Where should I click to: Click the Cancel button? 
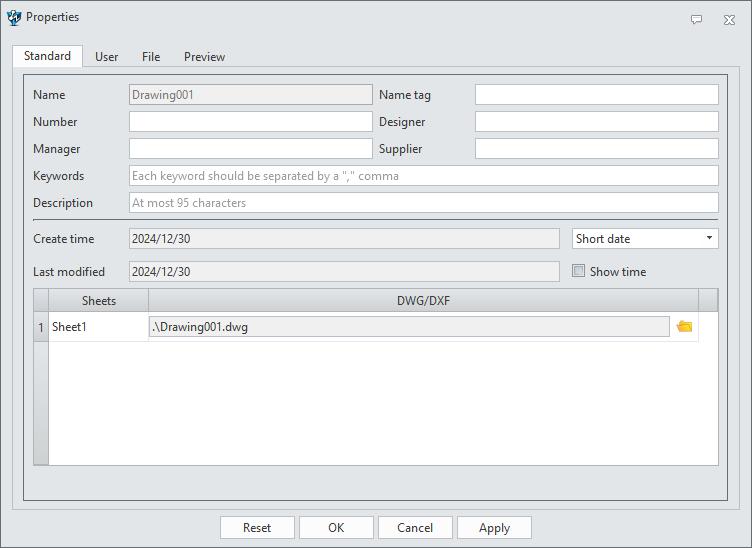pyautogui.click(x=415, y=528)
